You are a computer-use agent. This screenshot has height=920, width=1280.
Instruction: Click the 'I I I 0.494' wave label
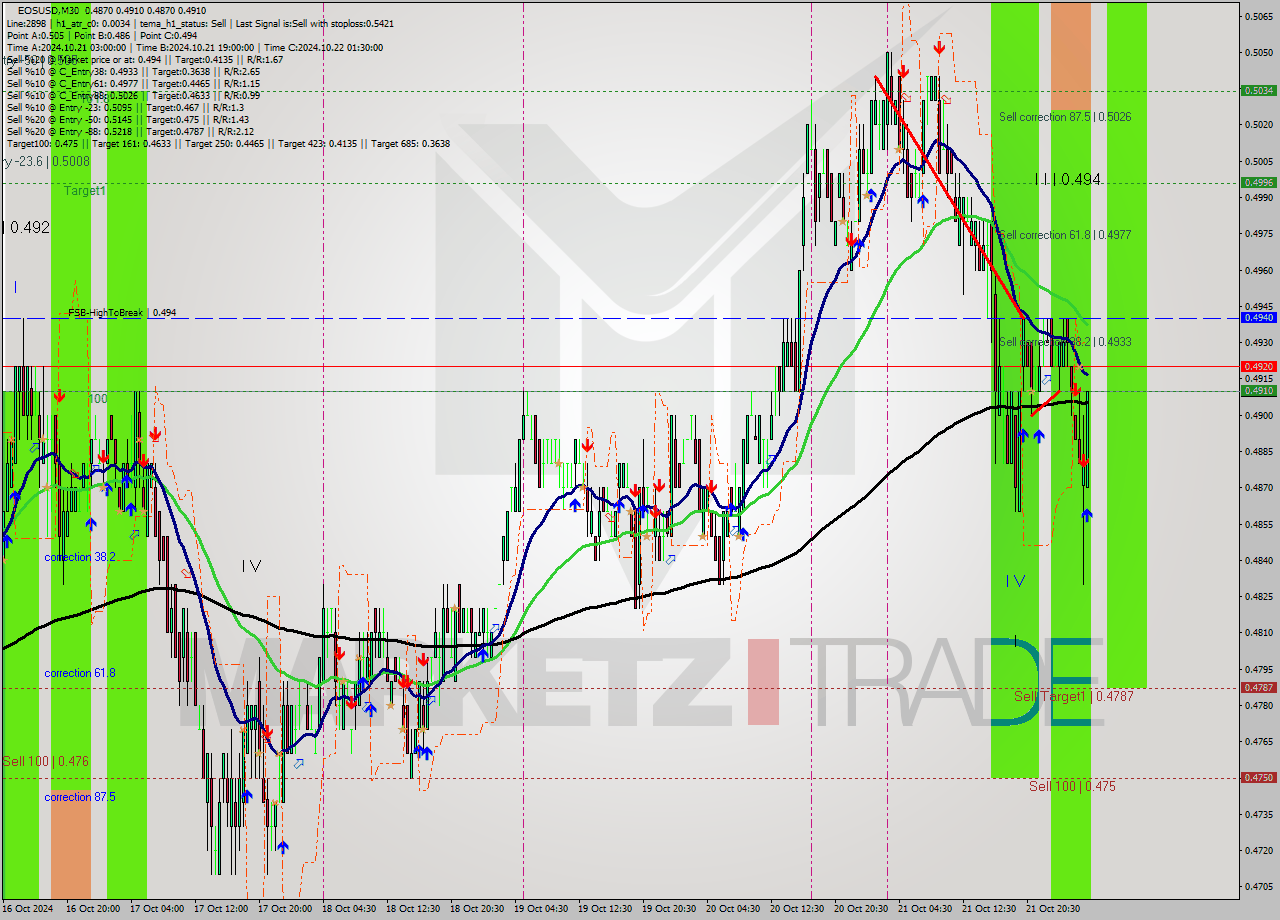click(x=1068, y=180)
